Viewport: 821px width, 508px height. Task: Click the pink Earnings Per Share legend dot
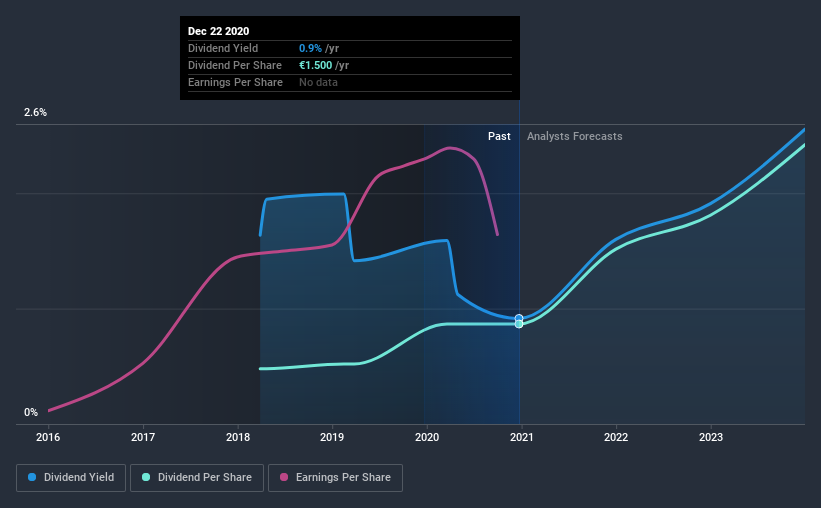point(284,477)
